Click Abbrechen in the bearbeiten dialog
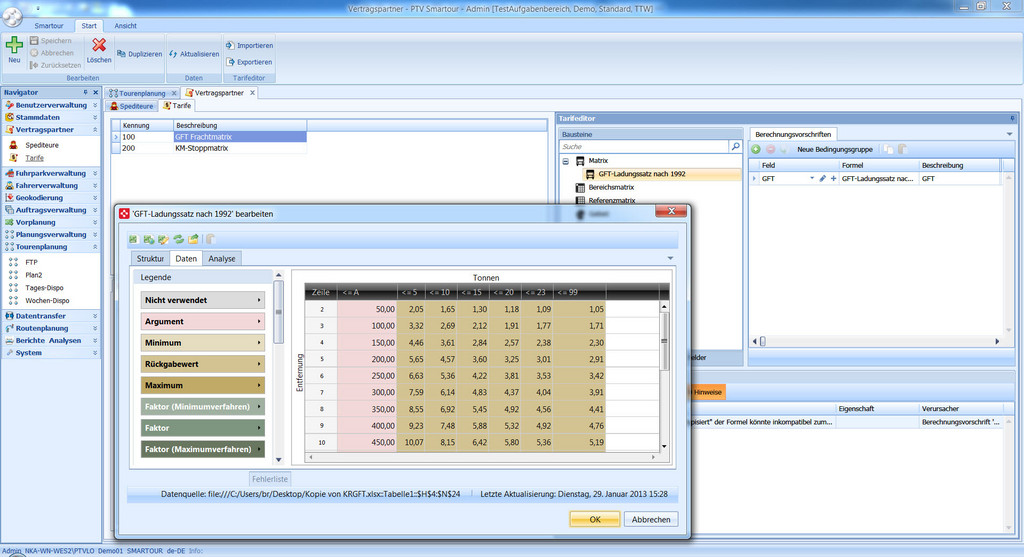Image resolution: width=1024 pixels, height=557 pixels. click(x=650, y=519)
